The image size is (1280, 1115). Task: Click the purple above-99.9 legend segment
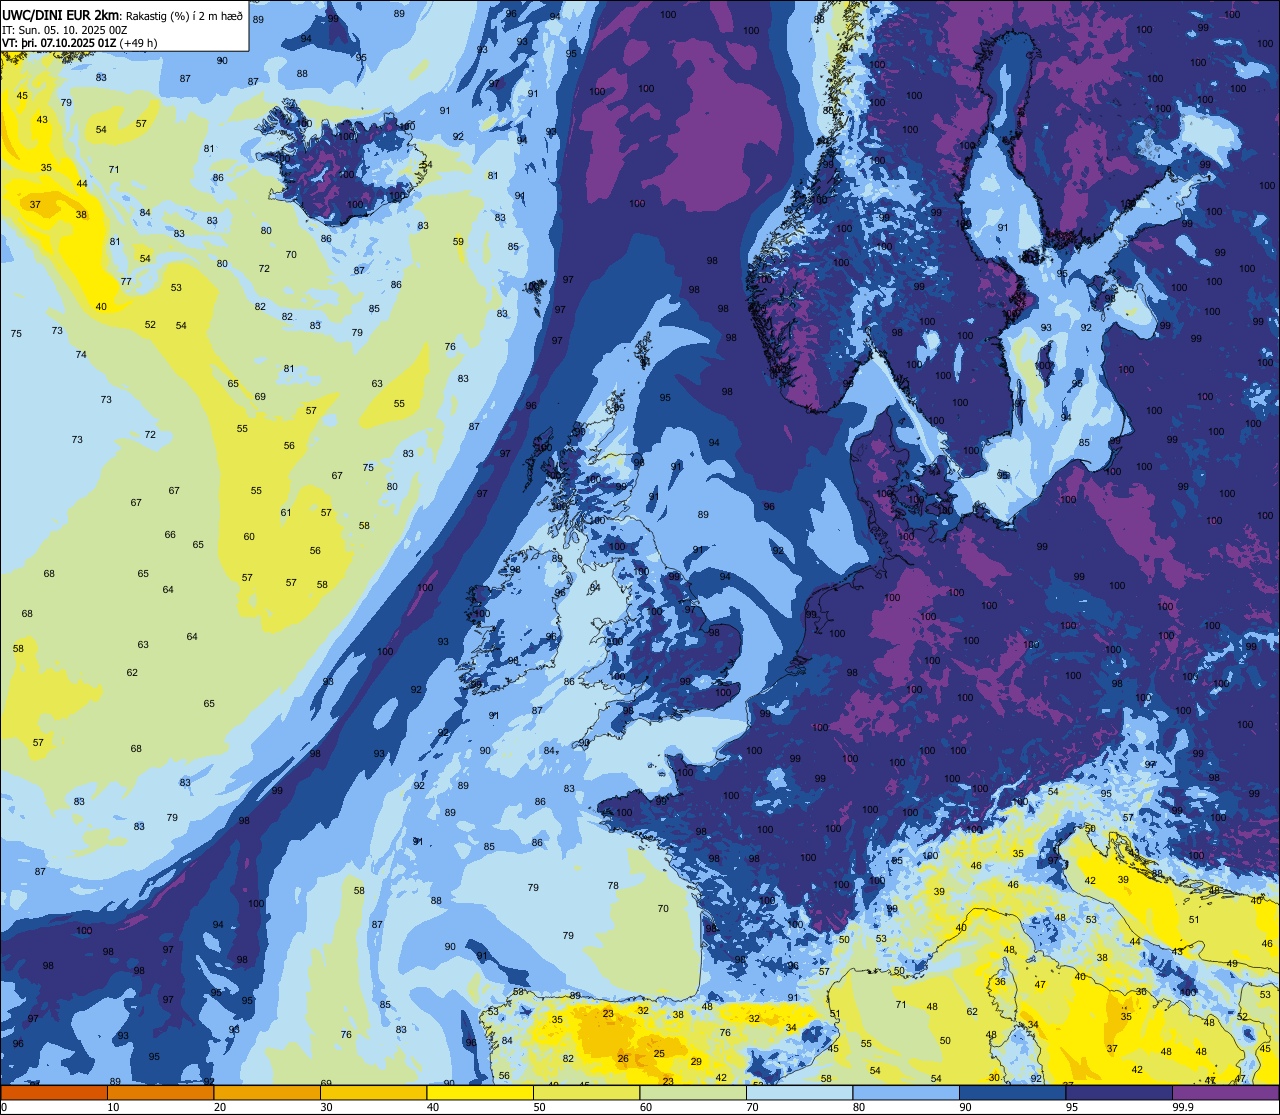click(1225, 1092)
